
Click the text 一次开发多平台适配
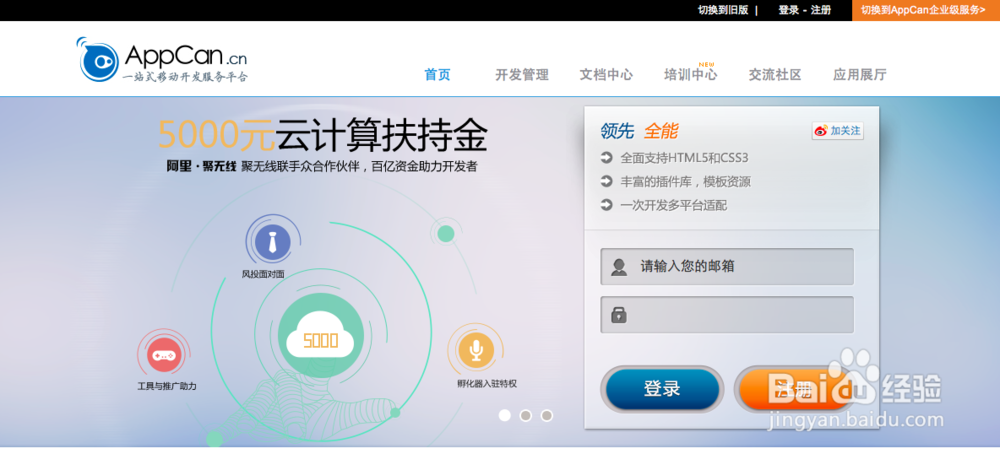pyautogui.click(x=673, y=205)
